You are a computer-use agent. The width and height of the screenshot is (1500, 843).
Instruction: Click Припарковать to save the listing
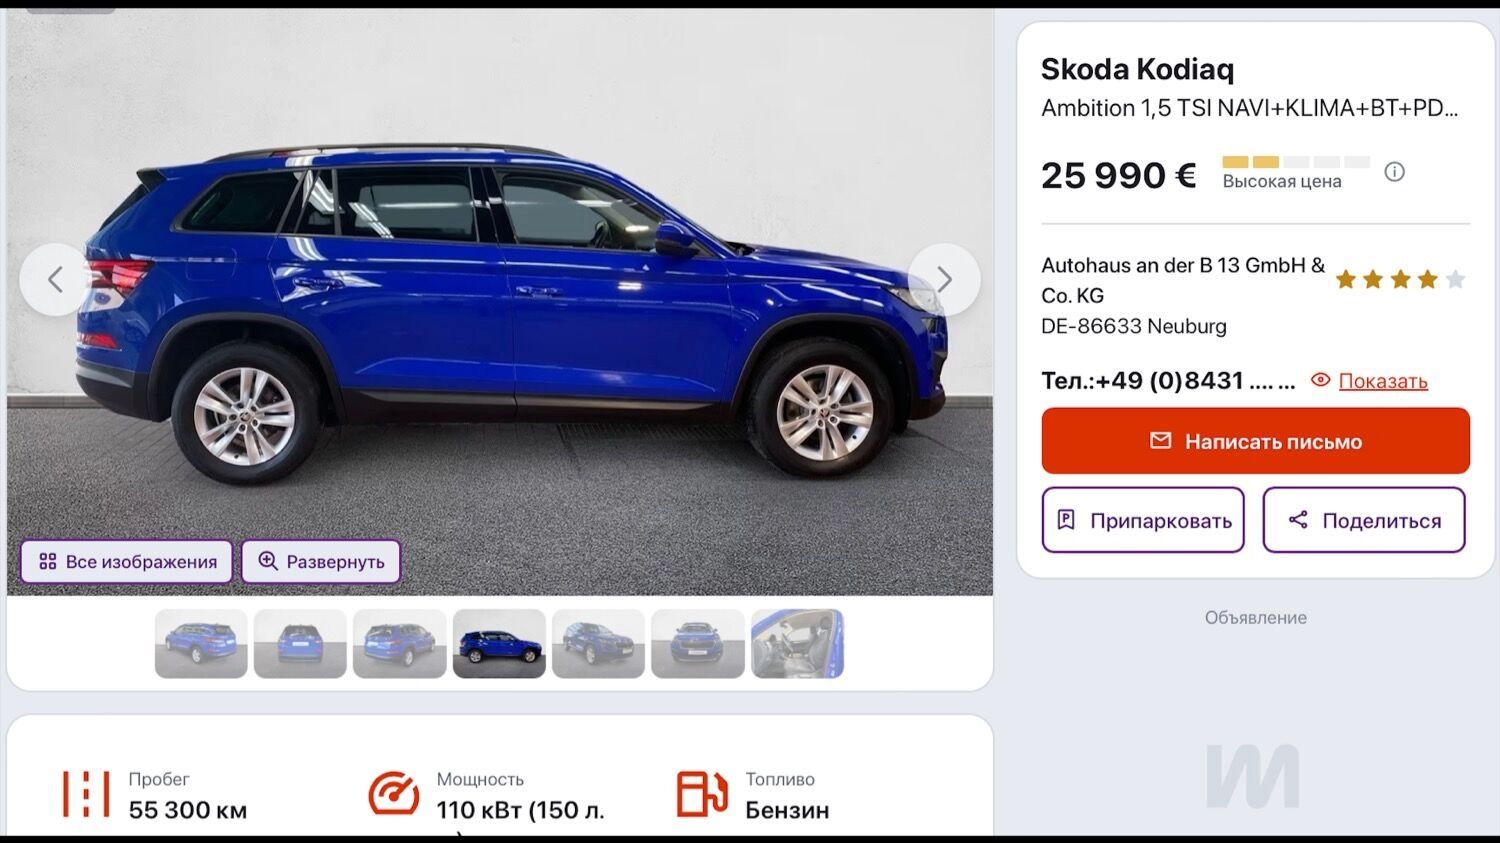(x=1143, y=520)
